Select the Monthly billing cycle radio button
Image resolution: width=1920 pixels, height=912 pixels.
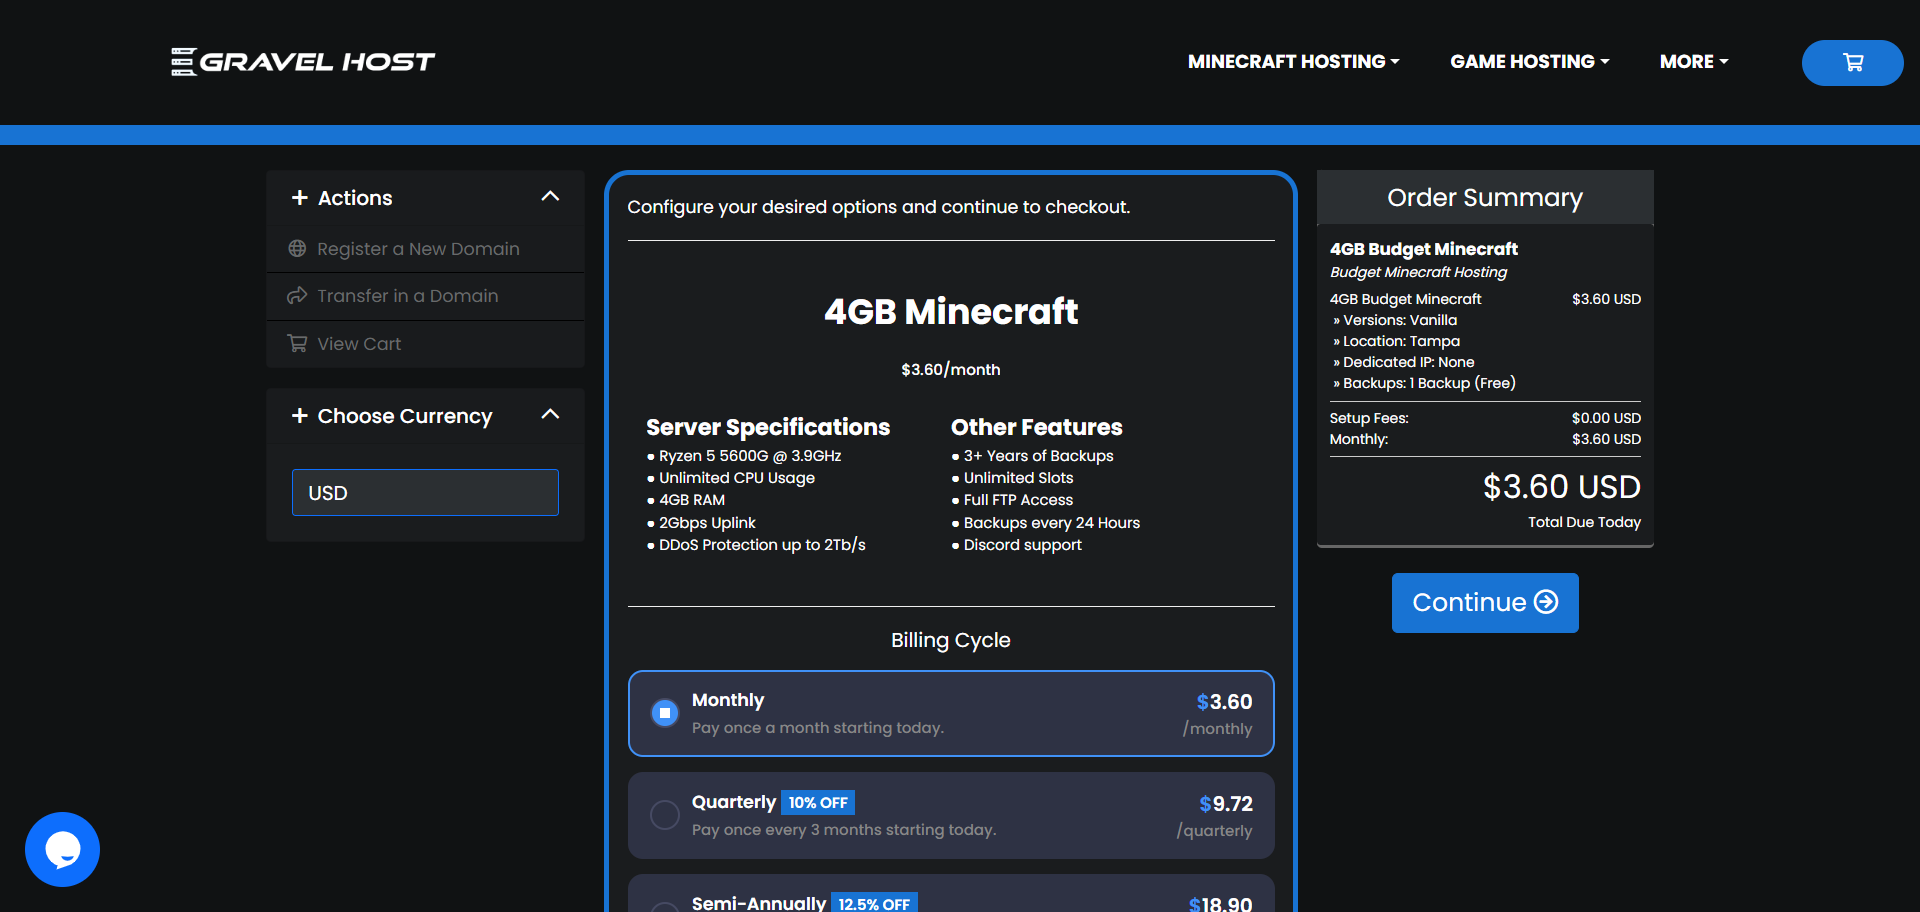[664, 713]
